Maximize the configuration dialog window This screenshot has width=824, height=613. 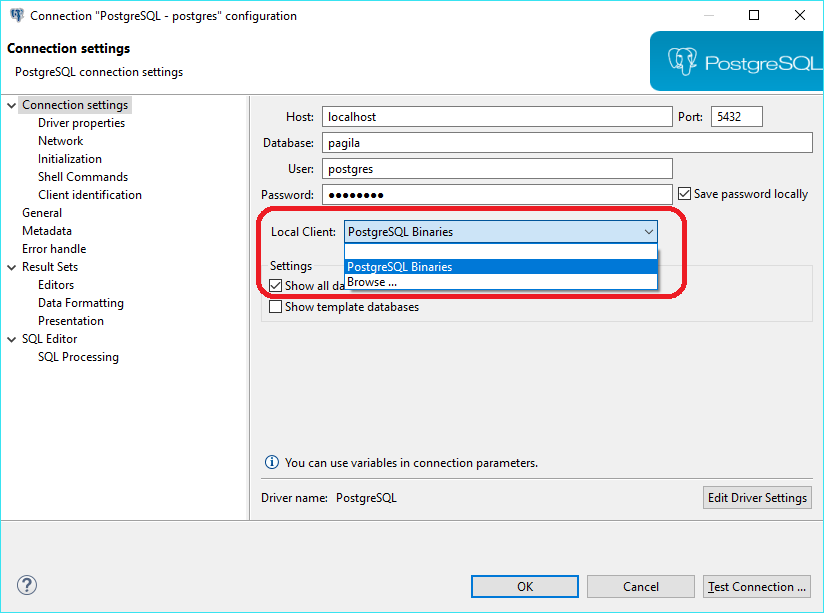pos(754,15)
